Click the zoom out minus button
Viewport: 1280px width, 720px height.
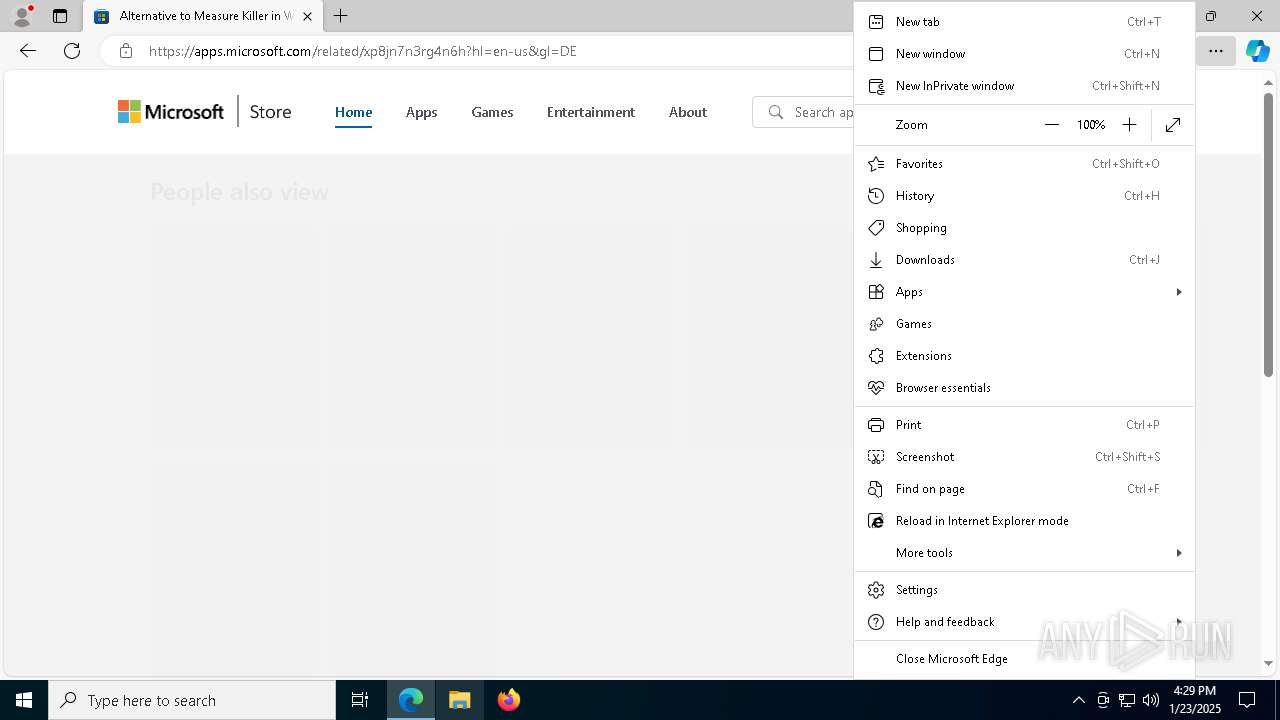tap(1051, 125)
